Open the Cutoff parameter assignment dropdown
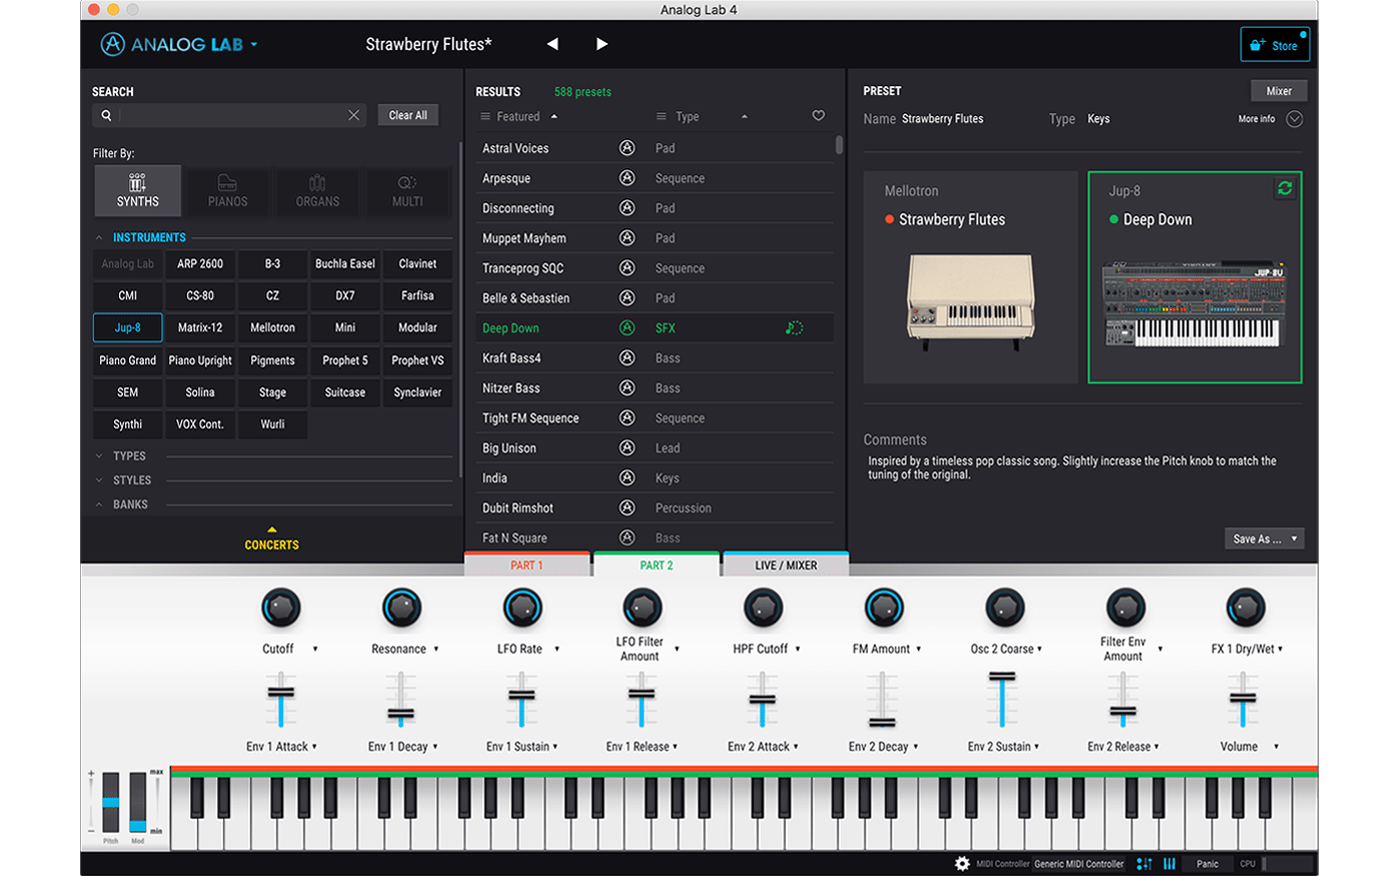Screen dimensions: 1400x876 [315, 649]
